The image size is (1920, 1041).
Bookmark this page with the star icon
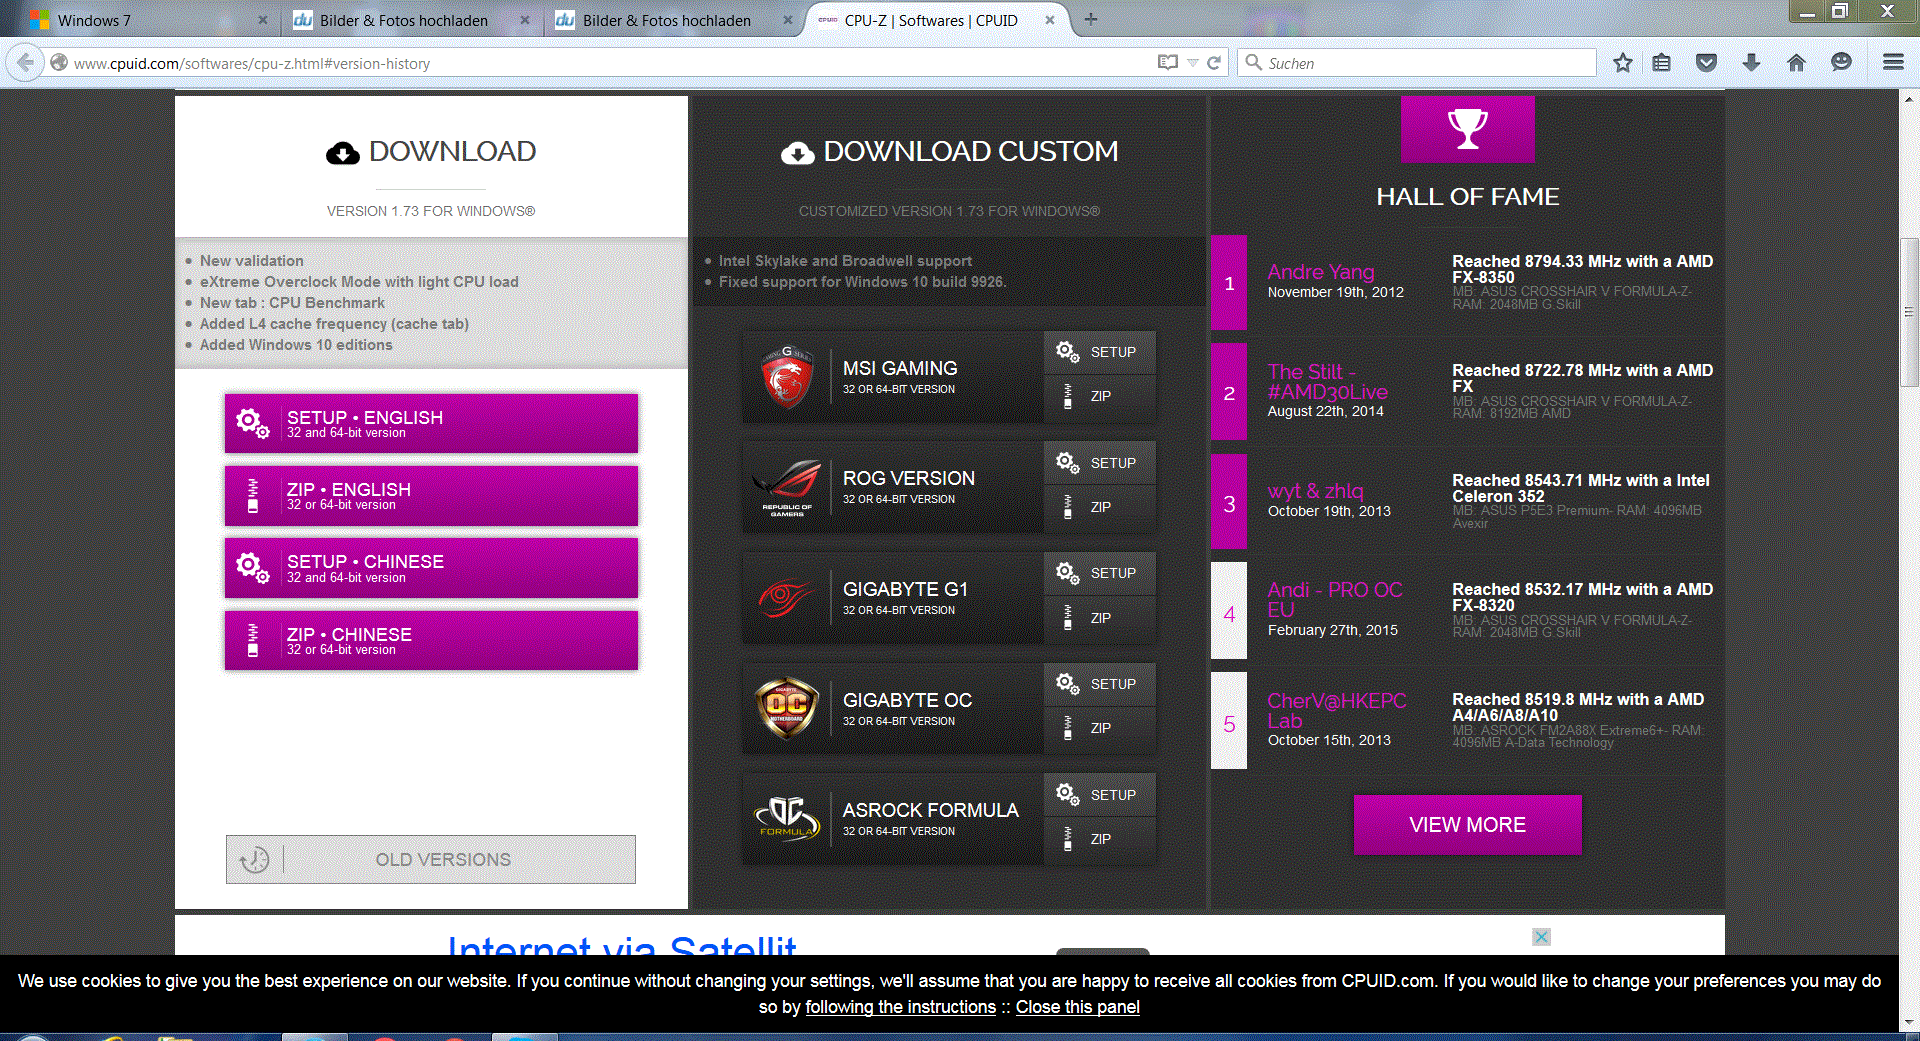click(x=1623, y=63)
